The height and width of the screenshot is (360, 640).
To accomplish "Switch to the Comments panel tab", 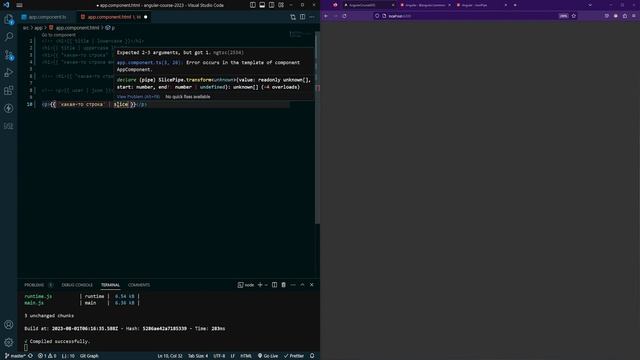I will point(139,285).
